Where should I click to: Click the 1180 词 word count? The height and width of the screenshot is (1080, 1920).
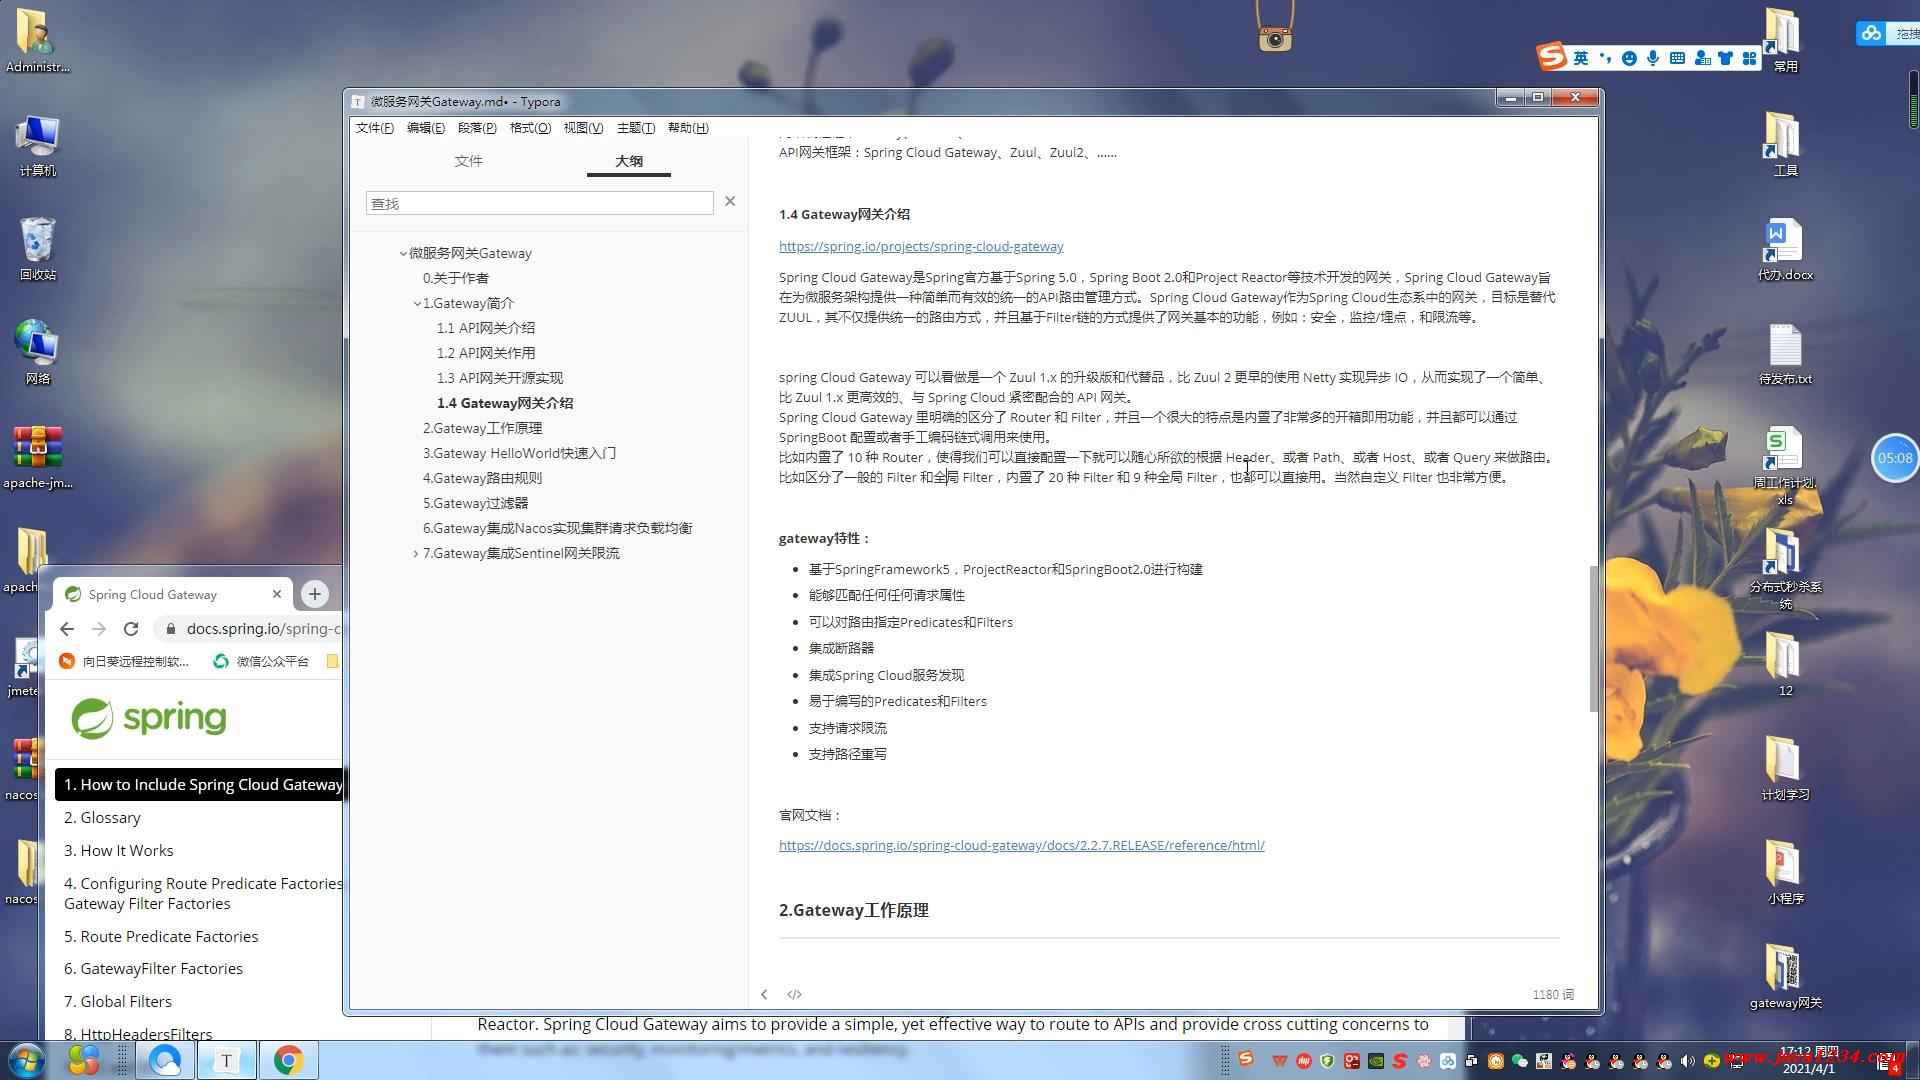tap(1553, 994)
